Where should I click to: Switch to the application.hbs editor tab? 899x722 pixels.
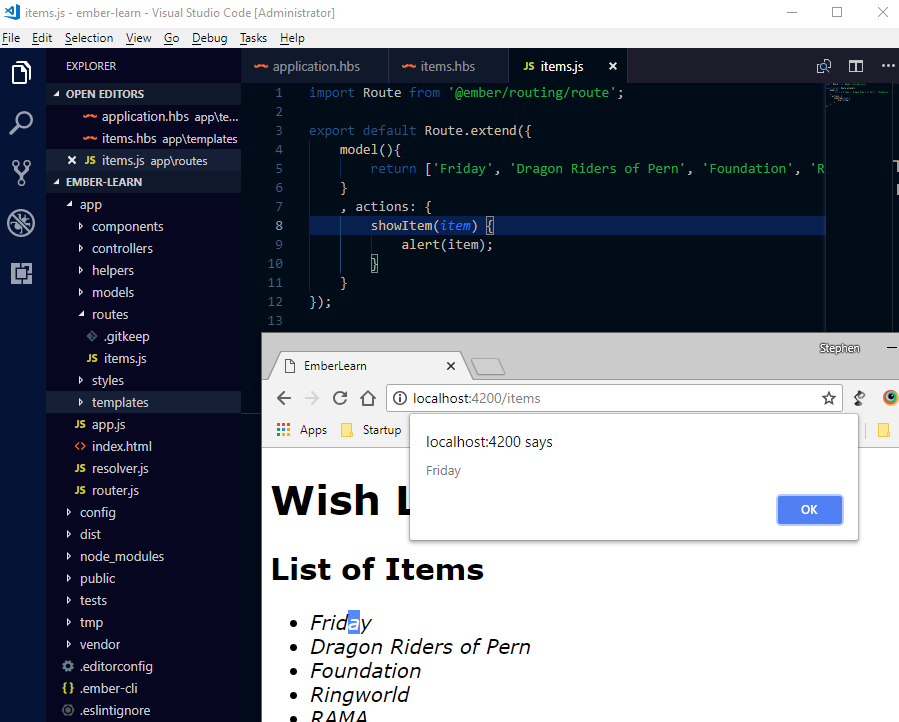[315, 66]
